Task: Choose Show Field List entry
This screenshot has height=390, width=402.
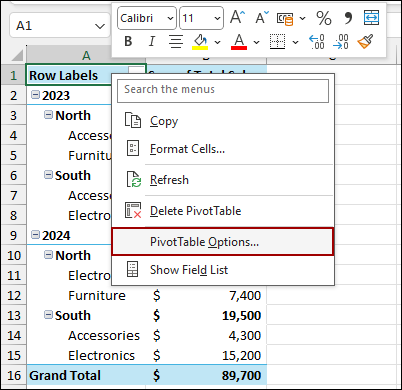Action: (223, 270)
